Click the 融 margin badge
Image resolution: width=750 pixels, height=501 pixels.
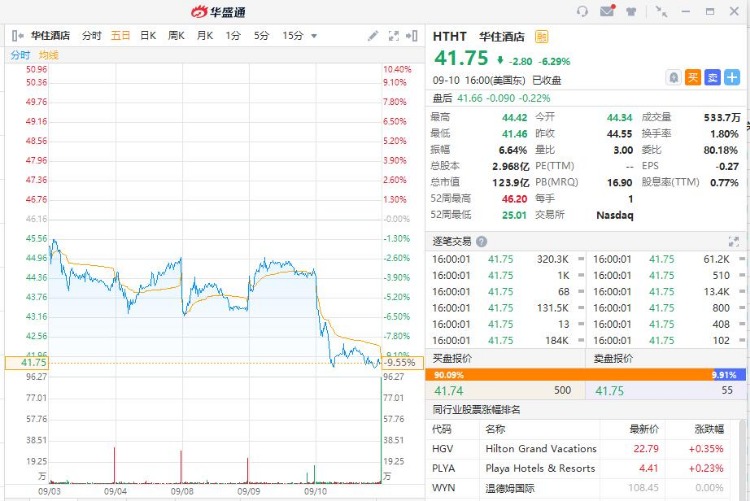541,36
